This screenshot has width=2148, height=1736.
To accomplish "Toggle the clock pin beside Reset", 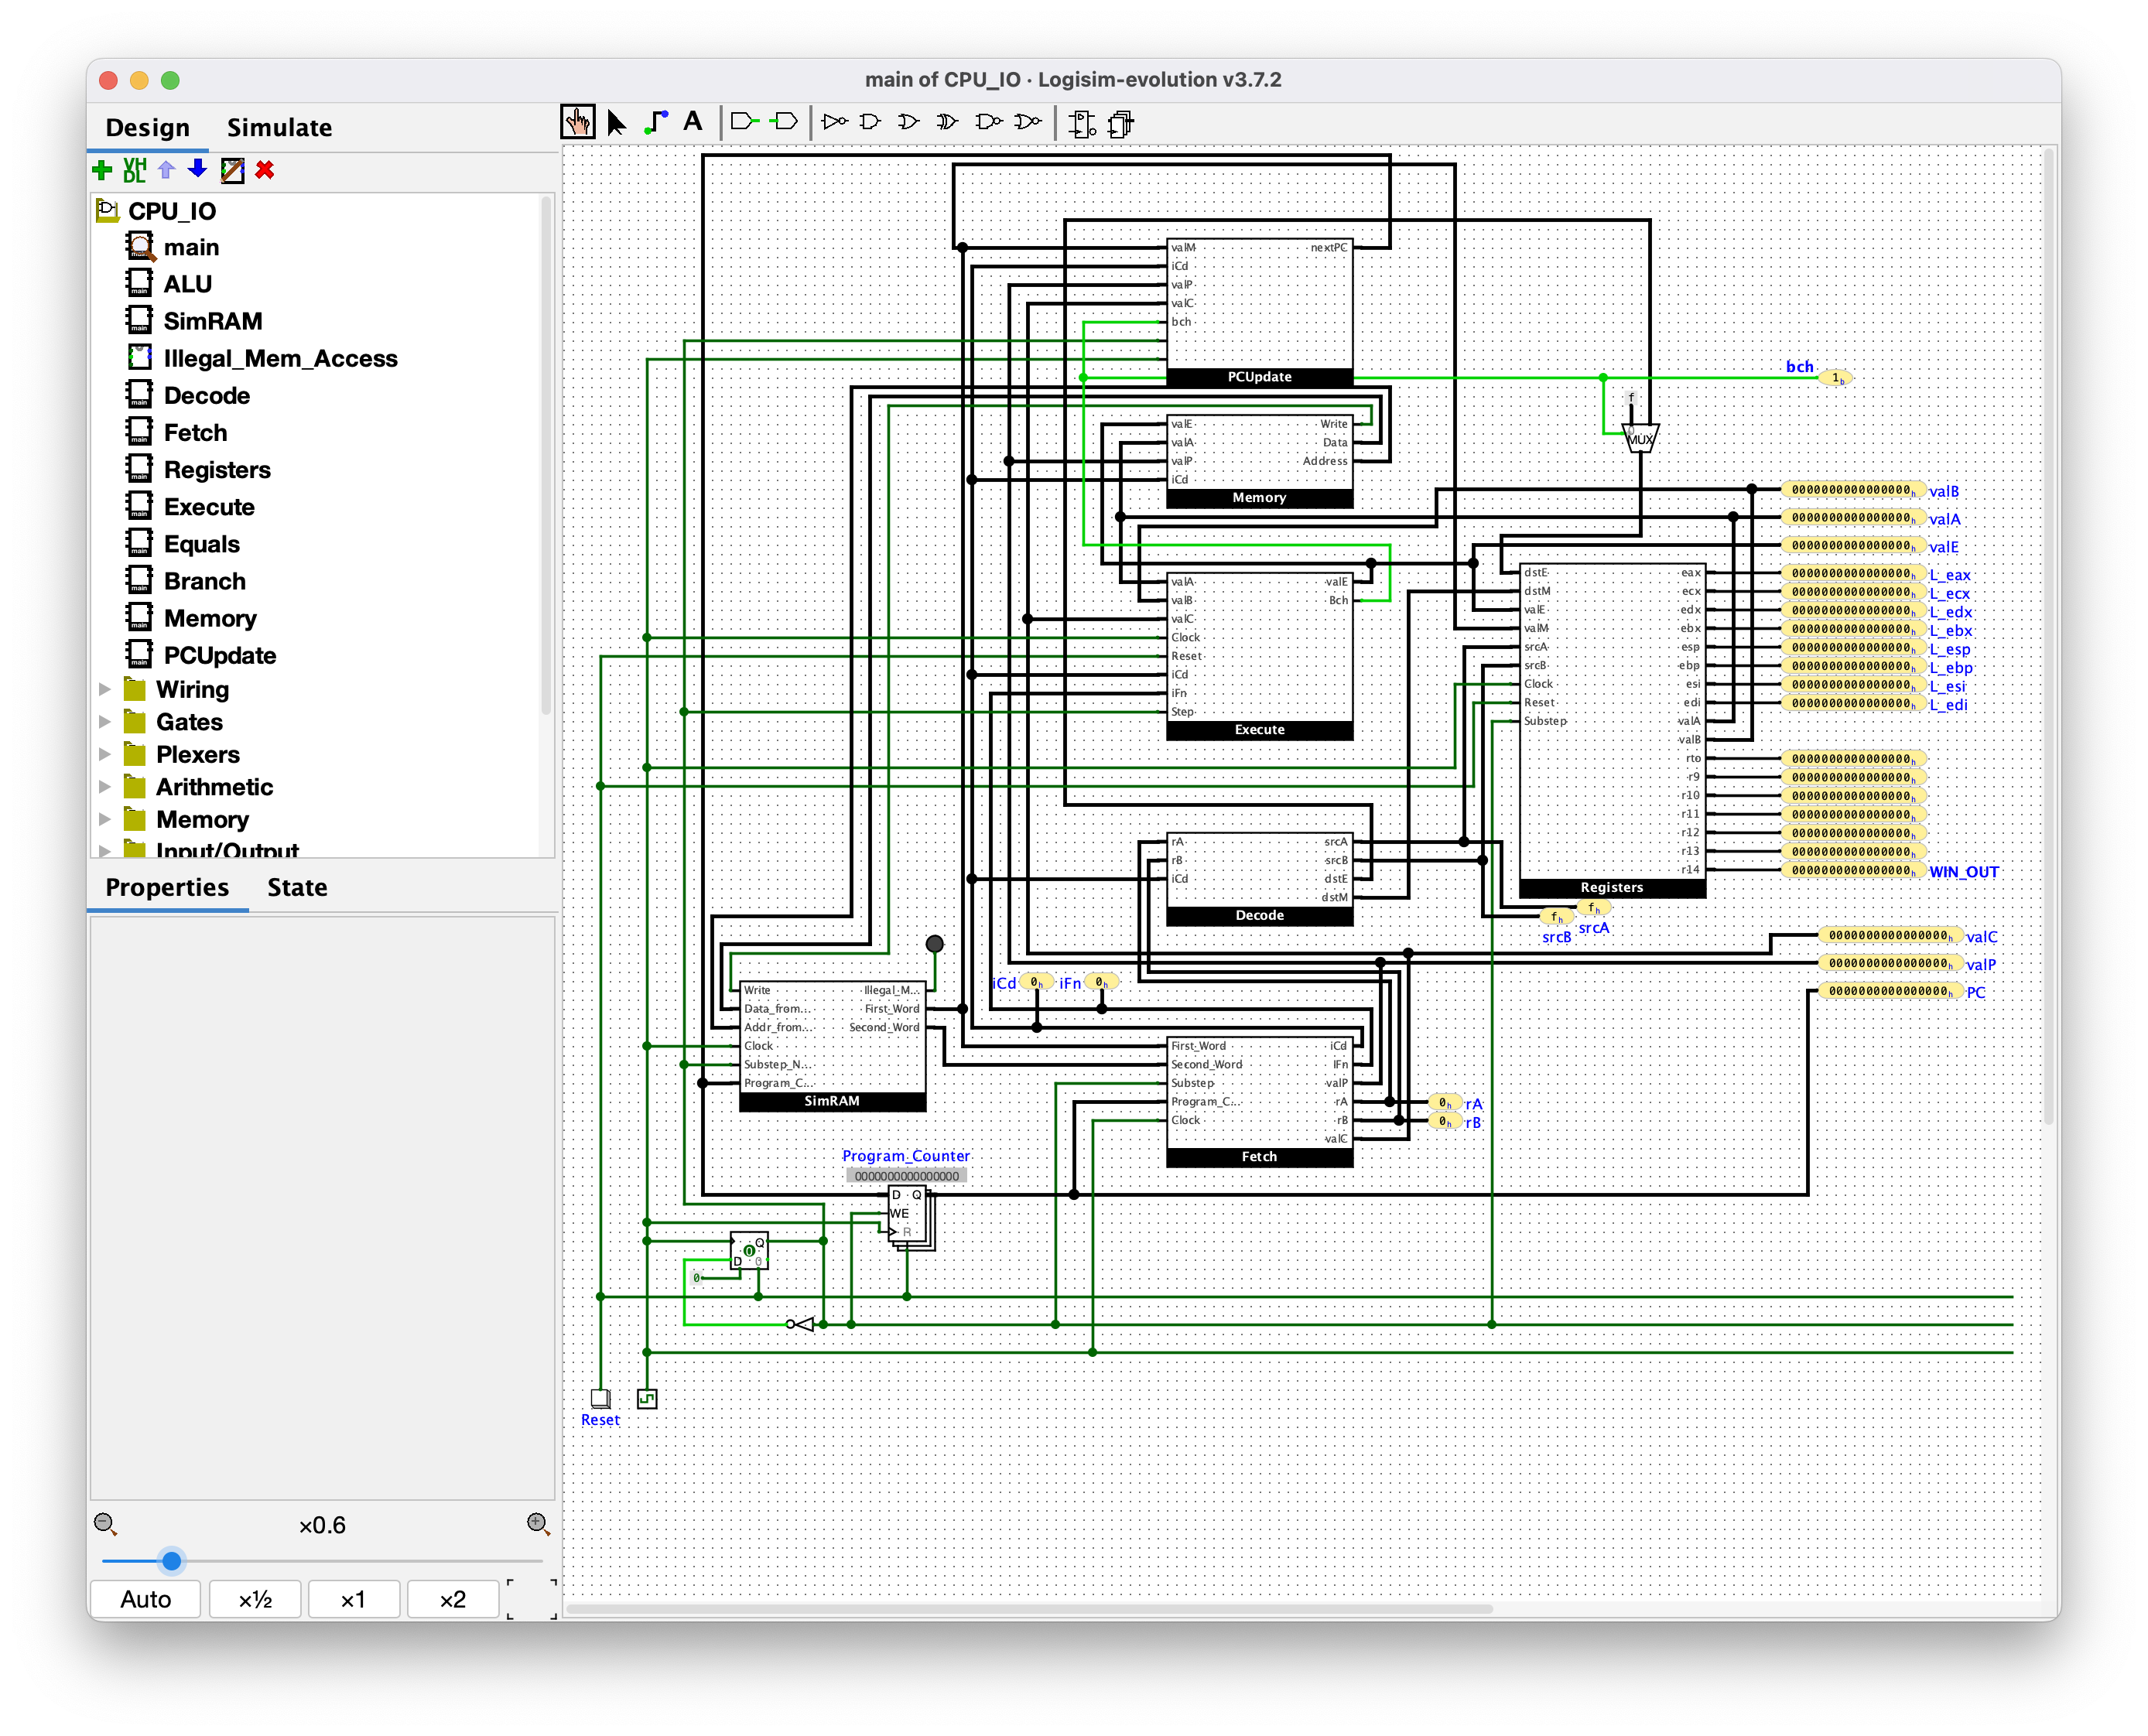I will point(647,1398).
